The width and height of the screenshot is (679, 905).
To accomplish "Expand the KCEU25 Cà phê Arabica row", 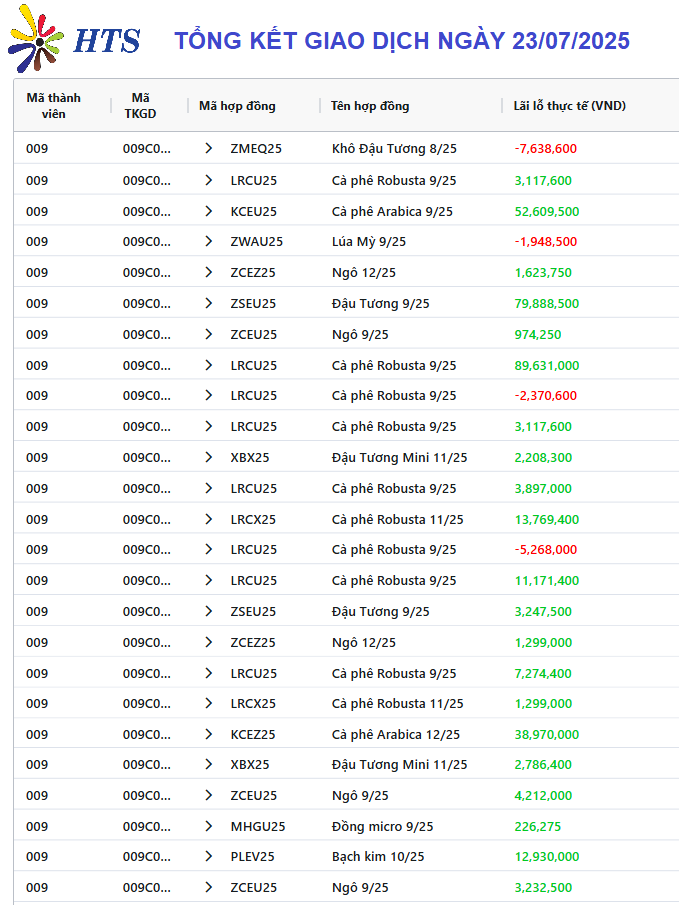I will click(208, 211).
